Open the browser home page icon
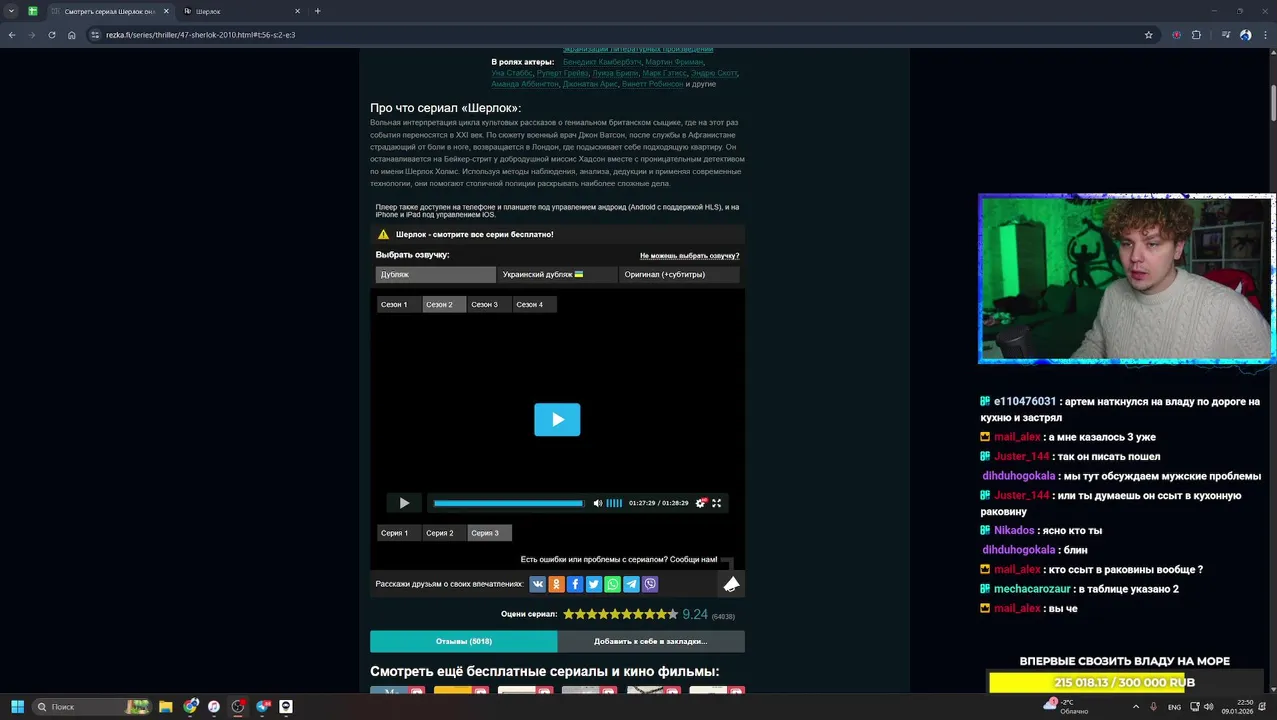Image resolution: width=1277 pixels, height=720 pixels. pos(72,35)
